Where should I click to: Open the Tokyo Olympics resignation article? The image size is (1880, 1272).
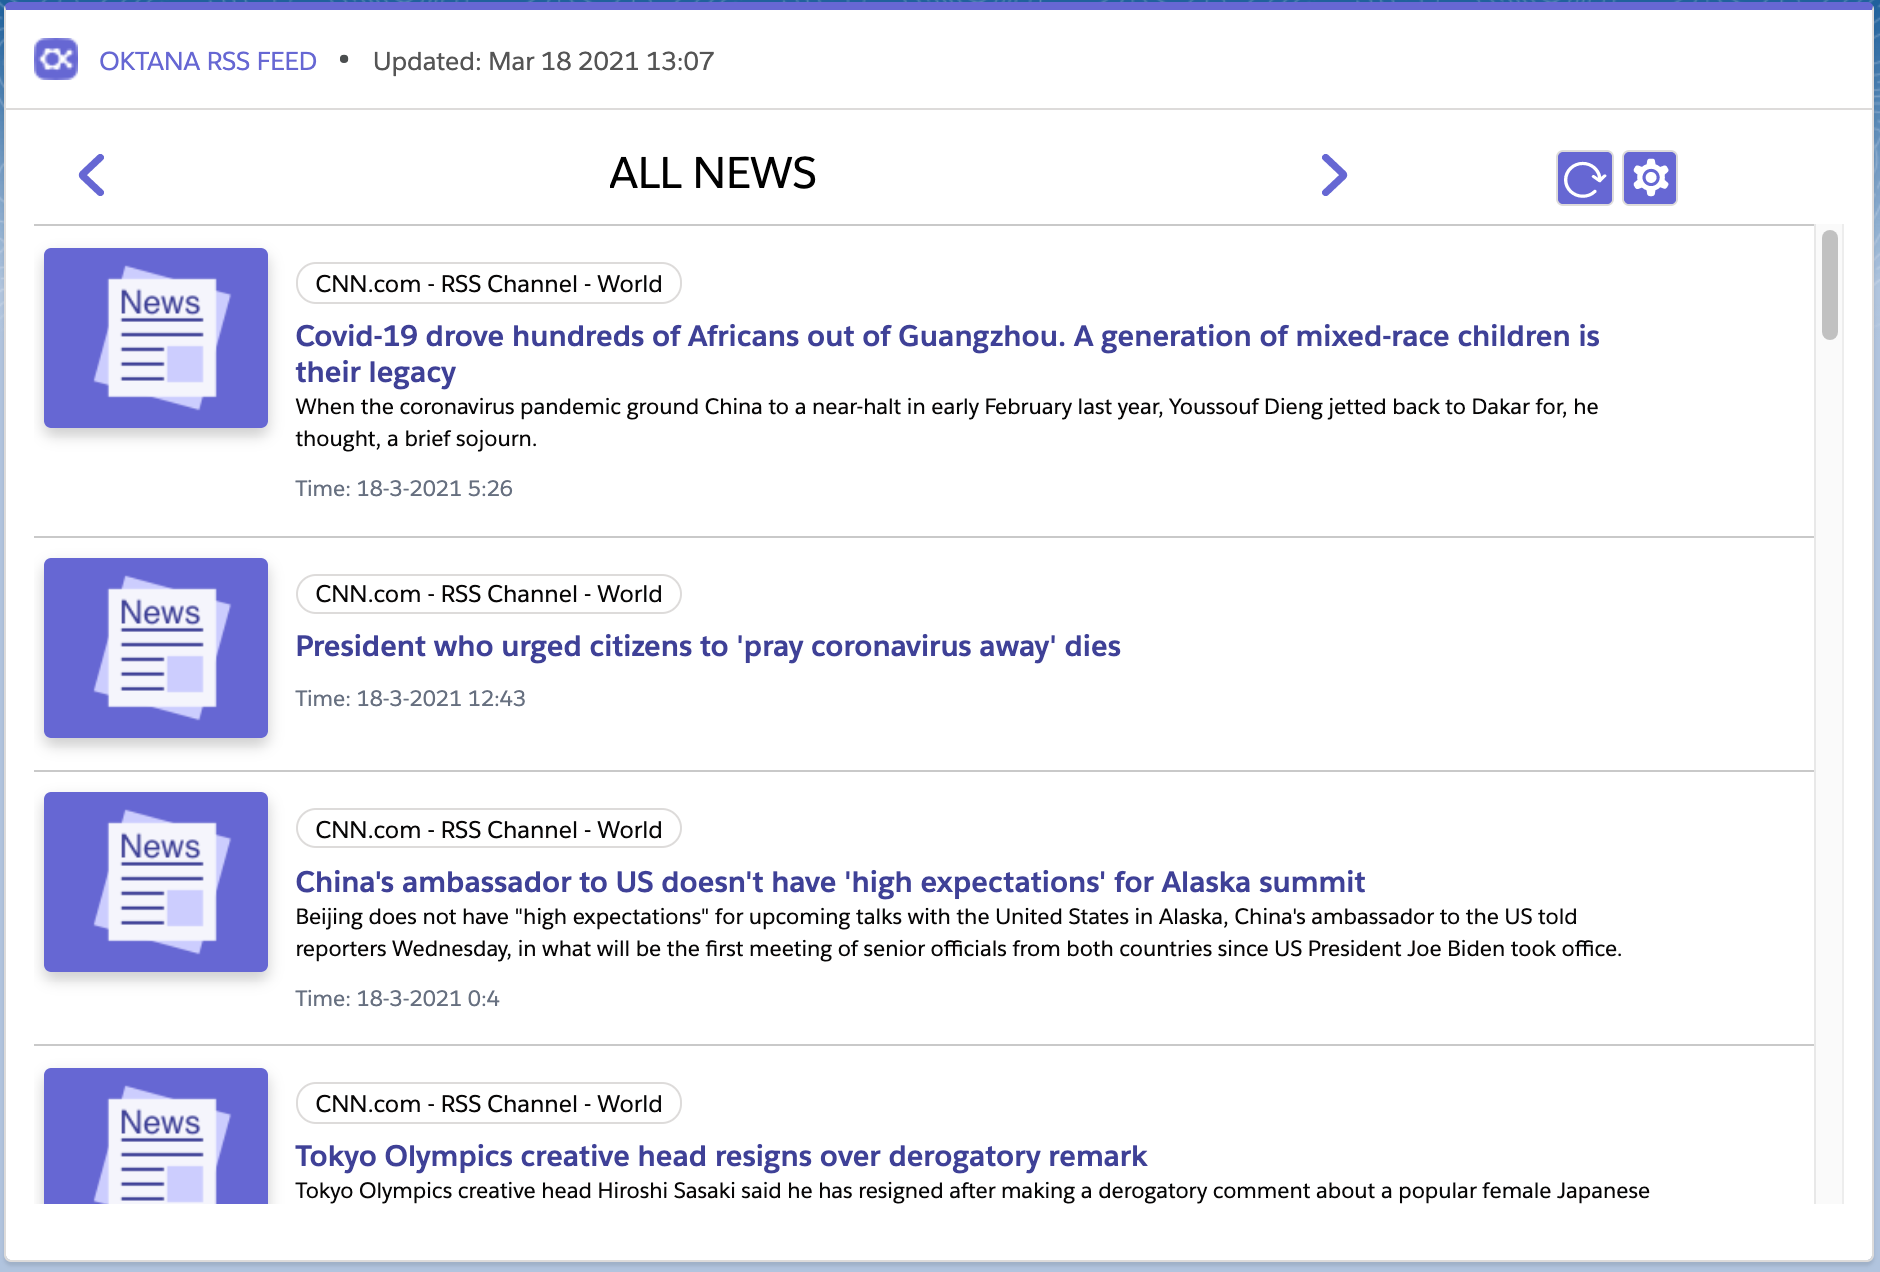[721, 1156]
